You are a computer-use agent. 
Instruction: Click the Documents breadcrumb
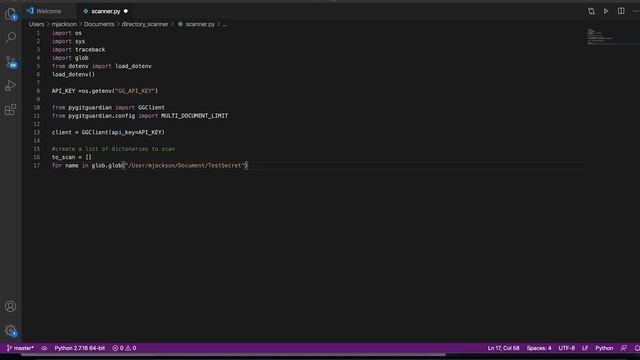[99, 24]
